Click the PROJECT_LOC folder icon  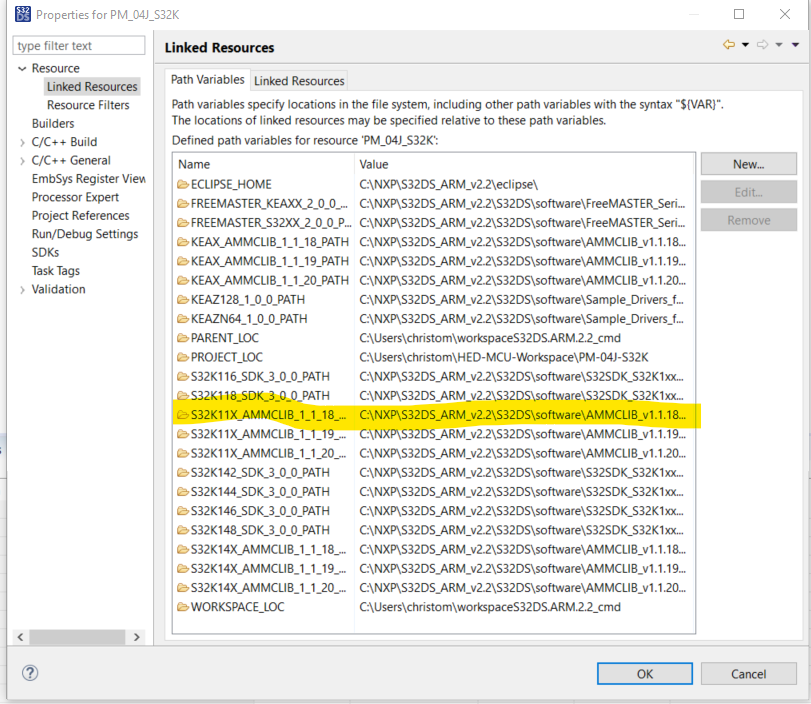(x=183, y=357)
